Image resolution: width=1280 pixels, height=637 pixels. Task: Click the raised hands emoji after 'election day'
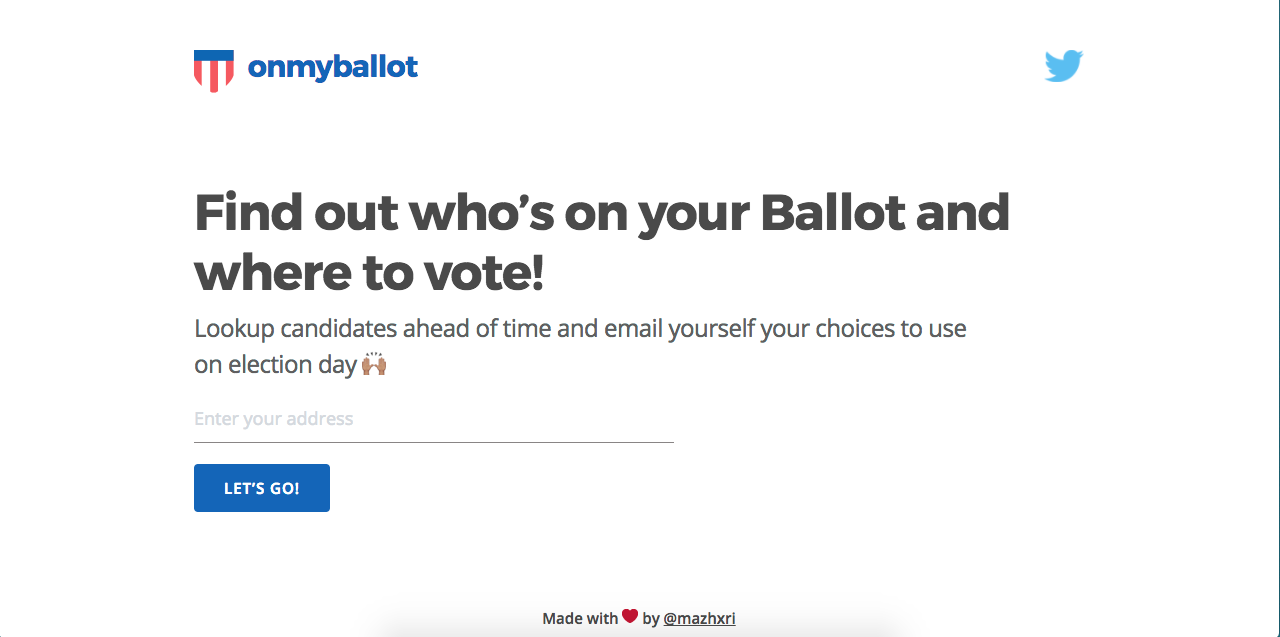(x=374, y=363)
